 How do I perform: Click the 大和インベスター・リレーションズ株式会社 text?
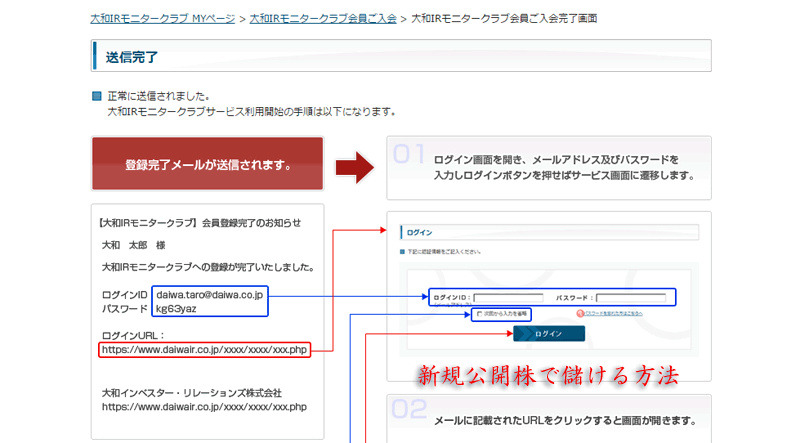tap(192, 393)
